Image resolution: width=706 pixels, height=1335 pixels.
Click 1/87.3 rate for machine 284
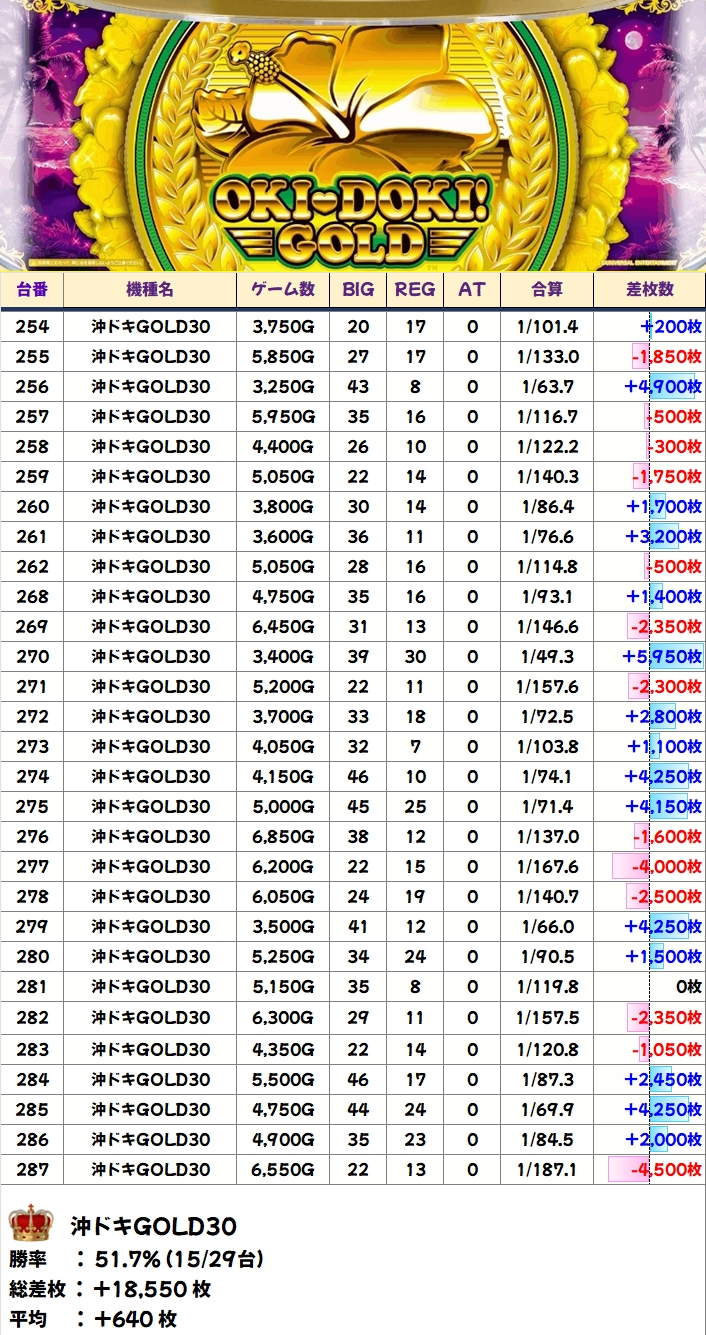[547, 1079]
